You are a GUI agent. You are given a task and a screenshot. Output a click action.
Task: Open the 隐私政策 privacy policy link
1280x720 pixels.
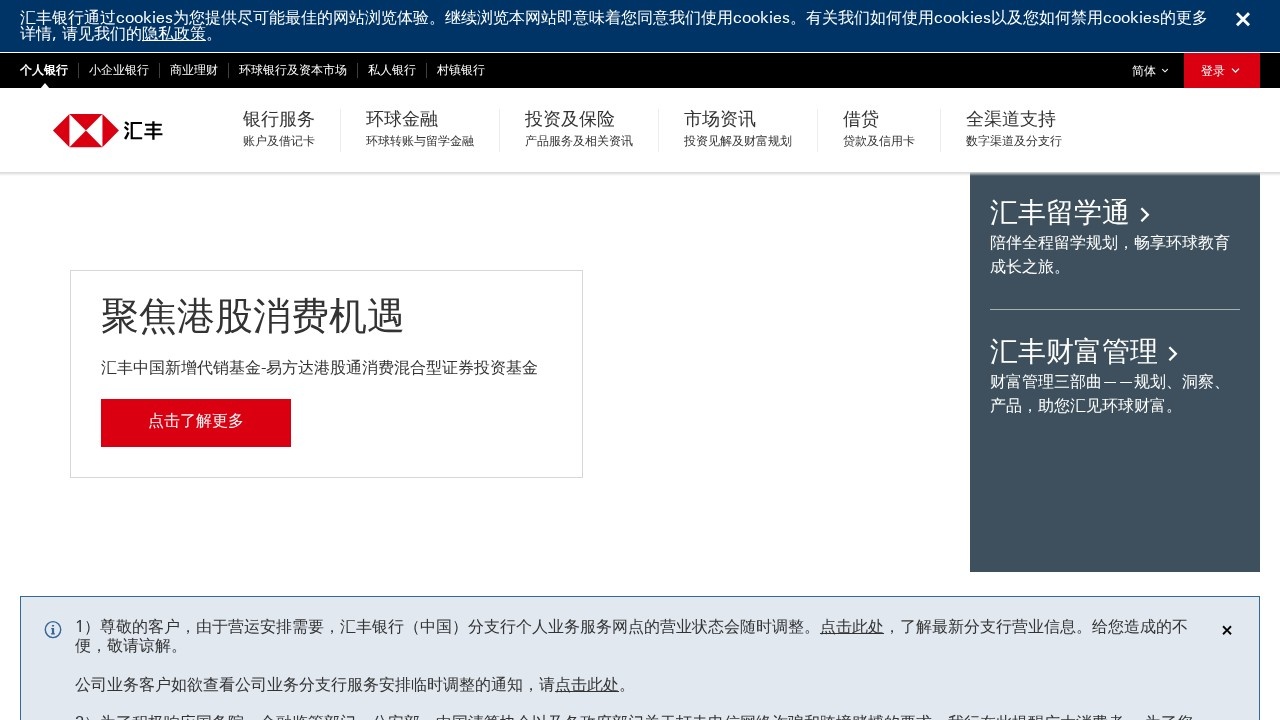(x=174, y=33)
